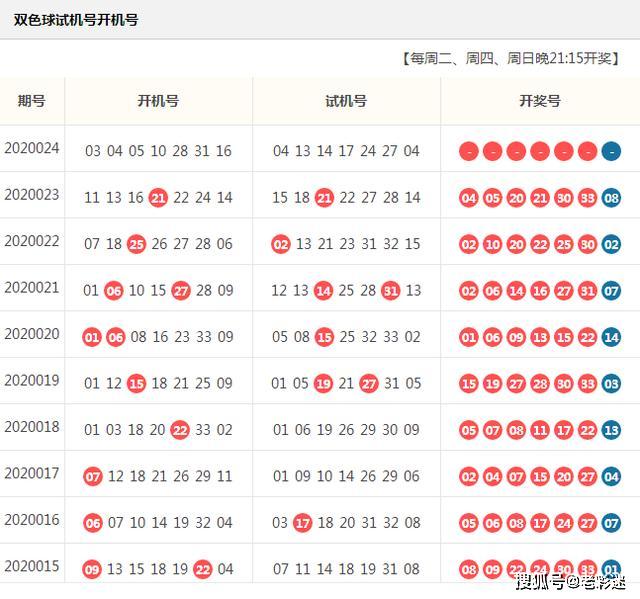Viewport: 640px width, 599px height.
Task: Click period number 2020018
Action: tap(32, 427)
